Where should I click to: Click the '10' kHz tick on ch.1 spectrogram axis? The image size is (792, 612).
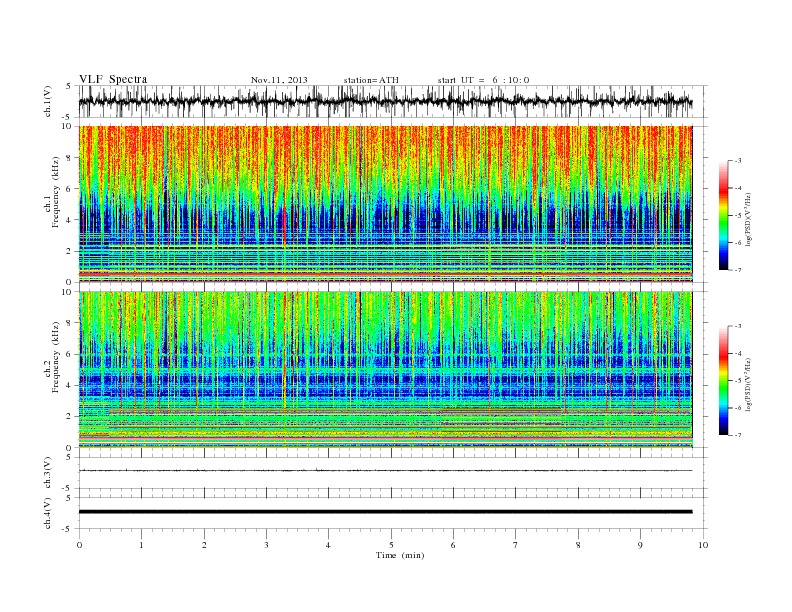[x=67, y=126]
